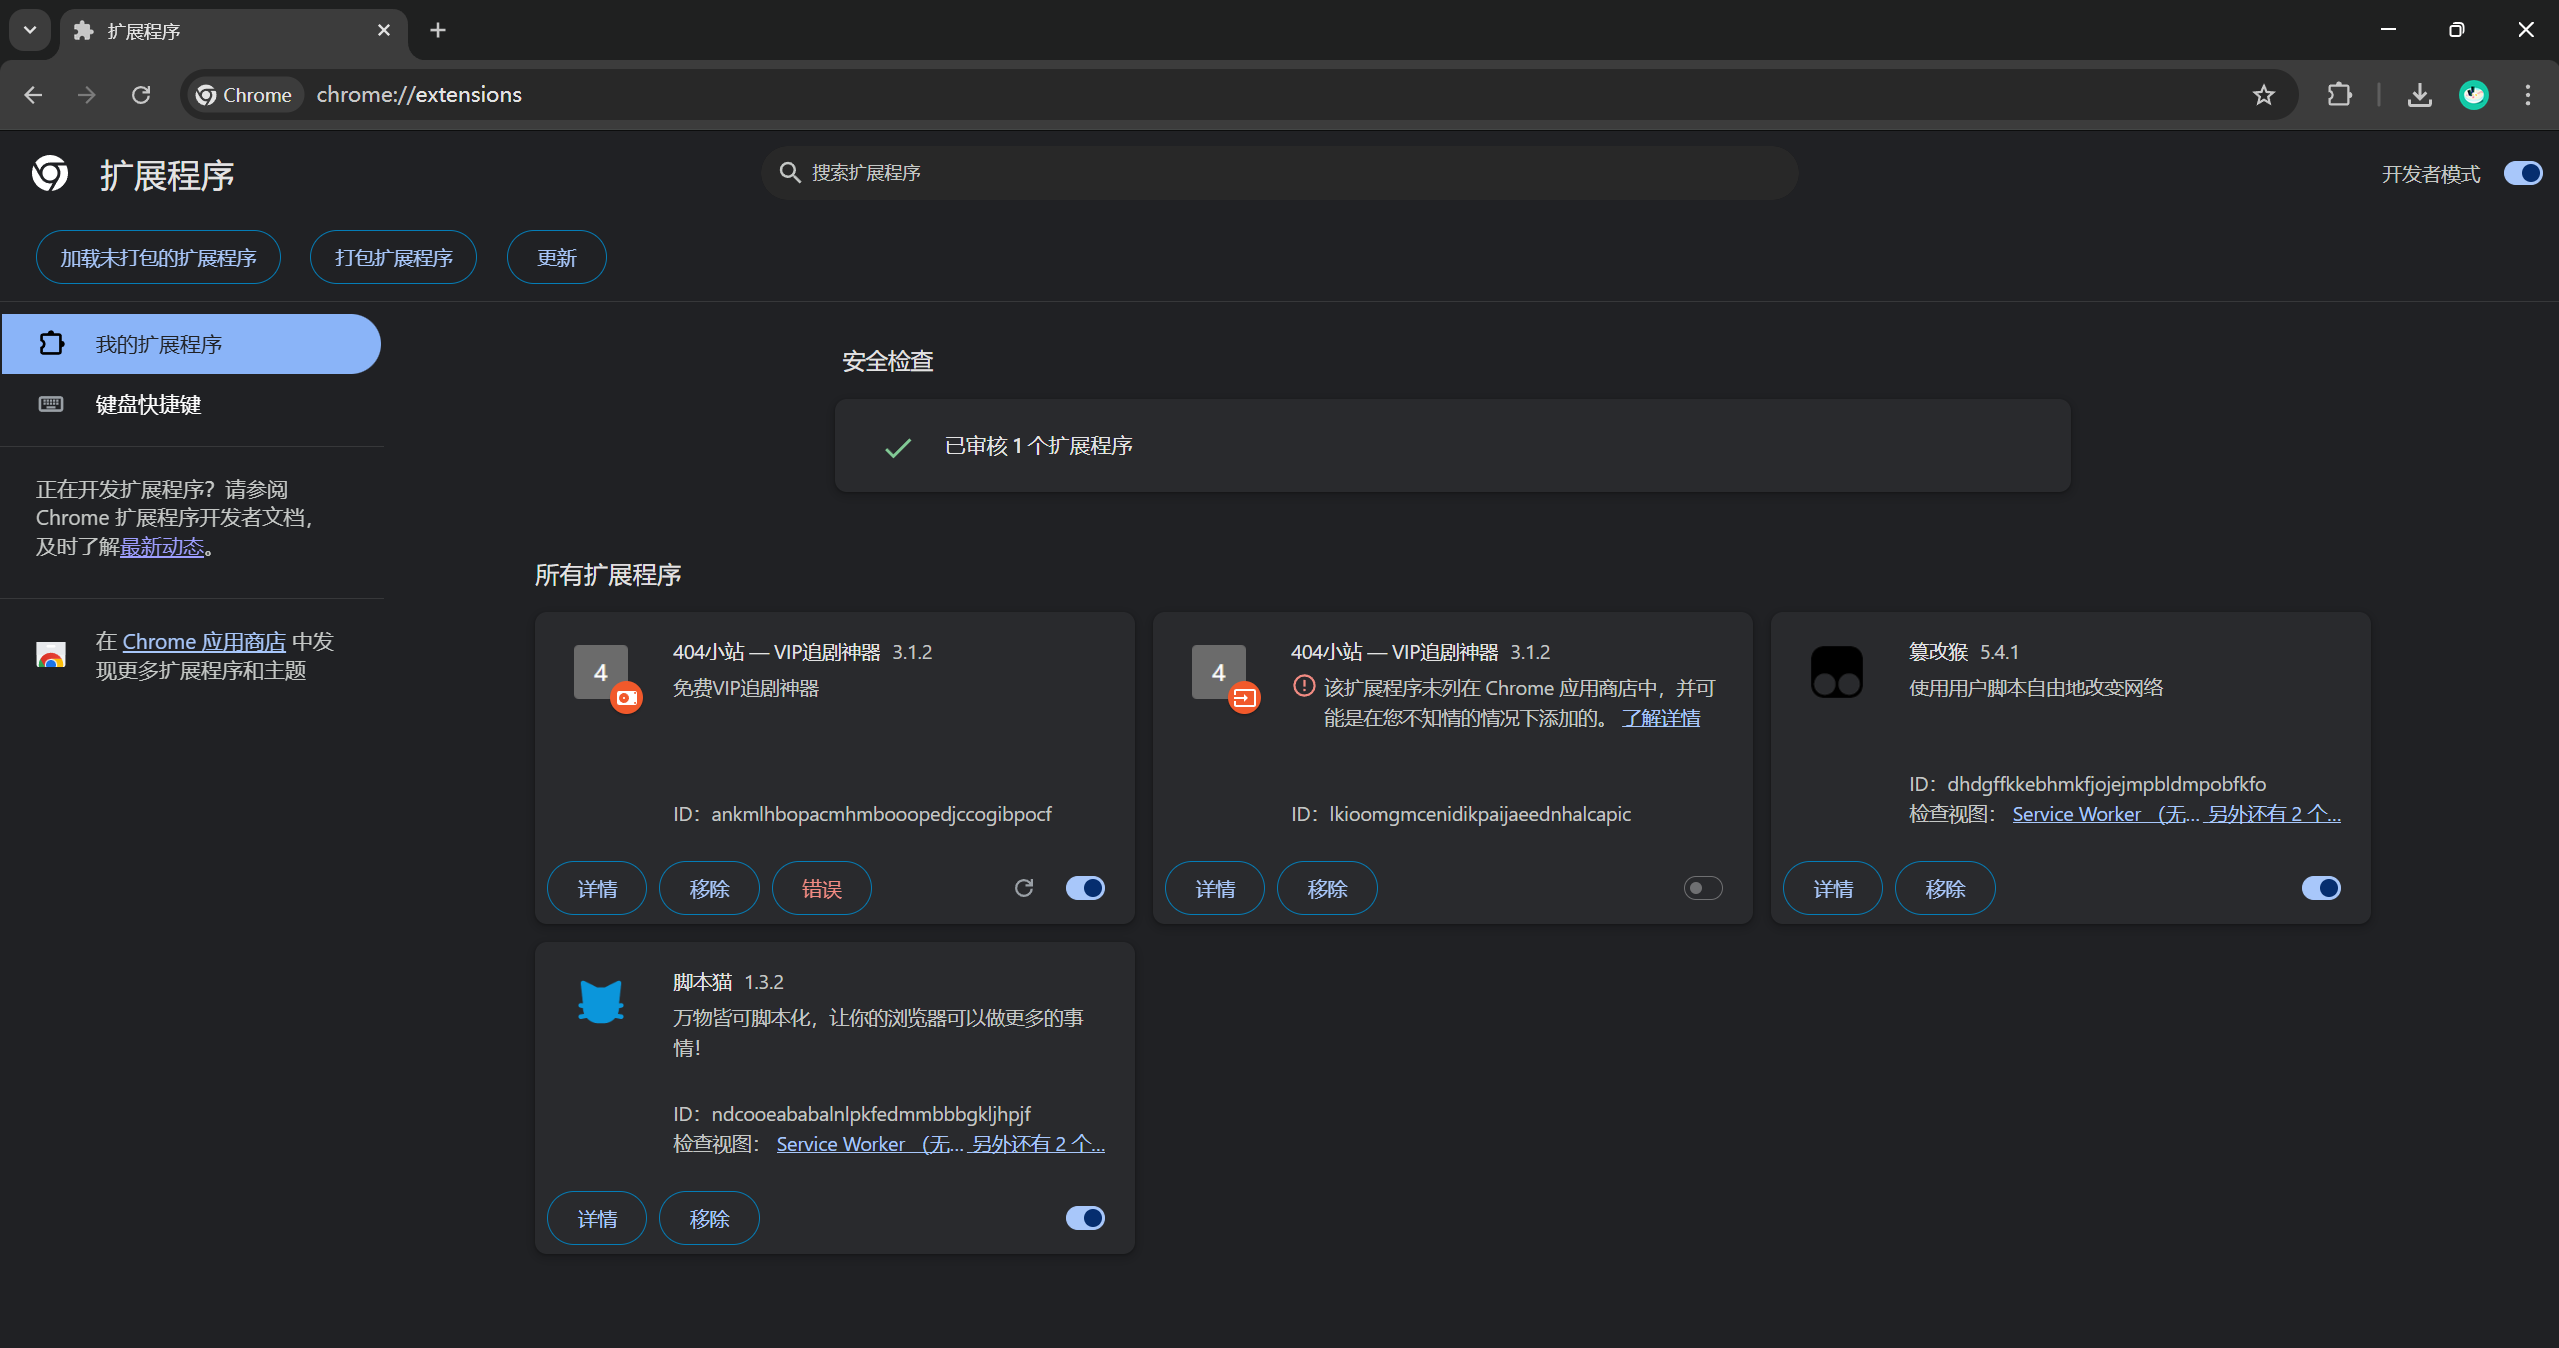Expand the tab search dropdown arrow
2559x1348 pixels.
[x=30, y=30]
